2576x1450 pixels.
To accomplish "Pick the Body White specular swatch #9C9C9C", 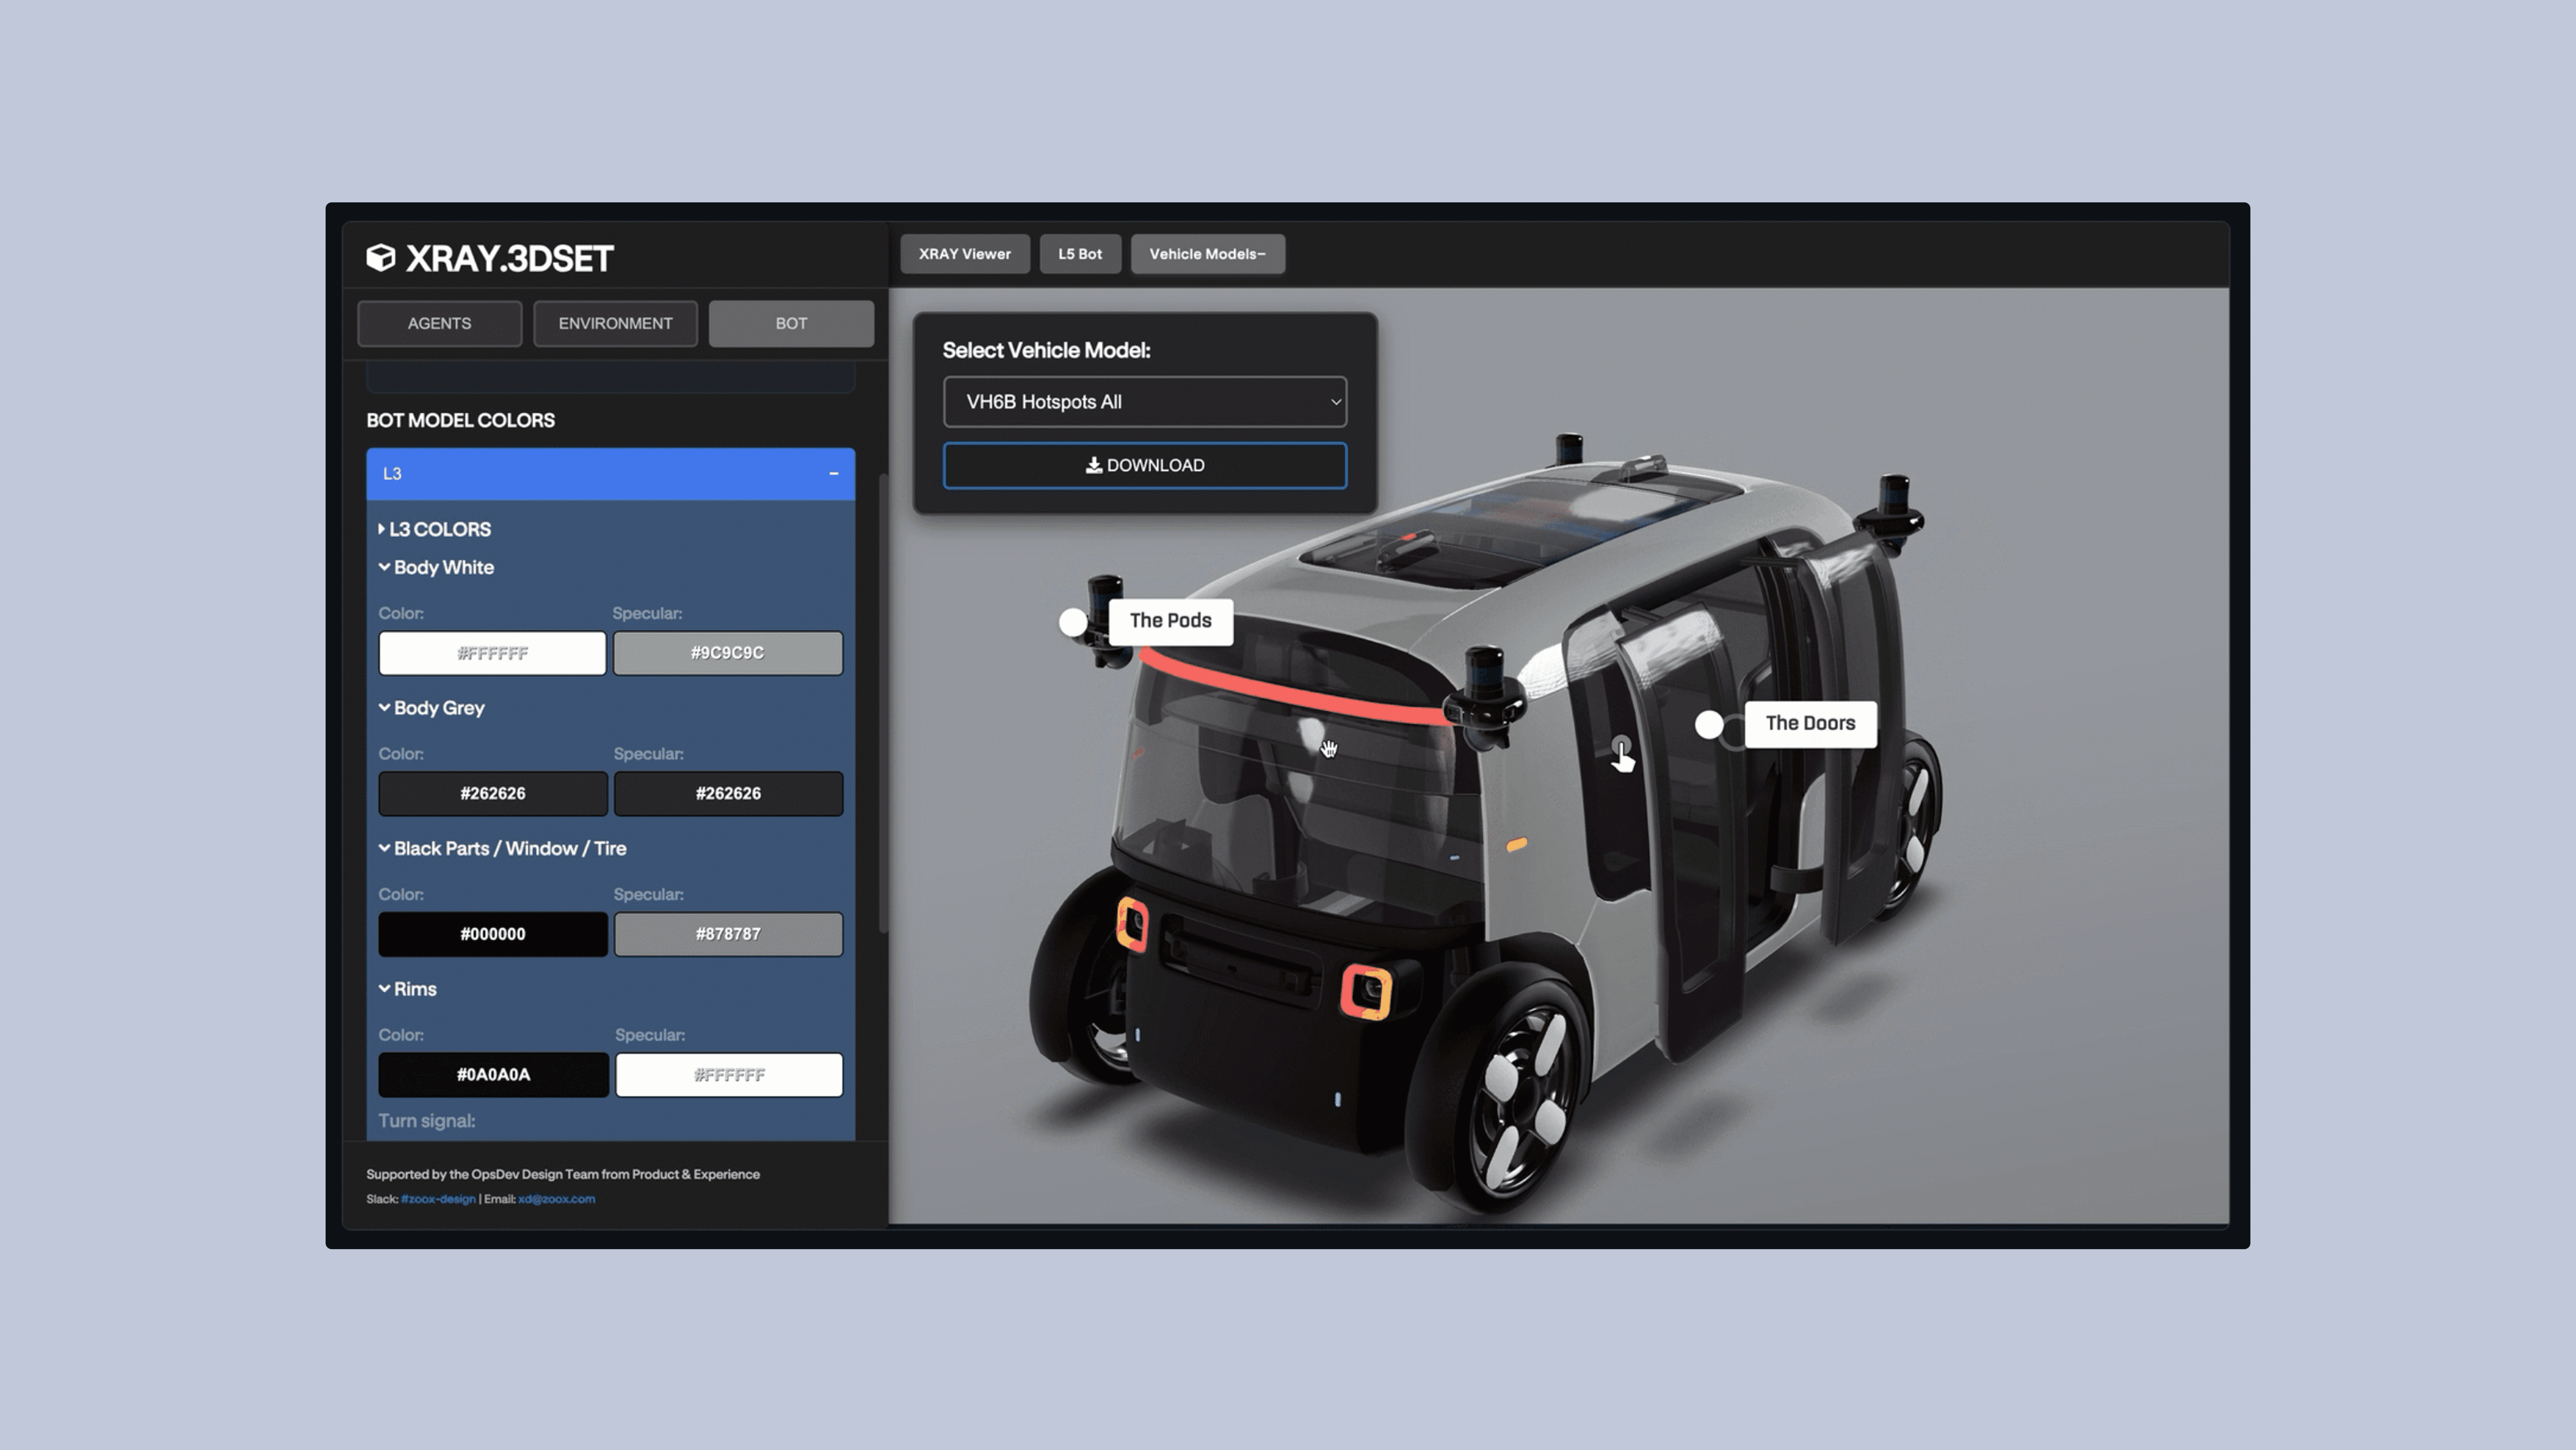I will 728,653.
